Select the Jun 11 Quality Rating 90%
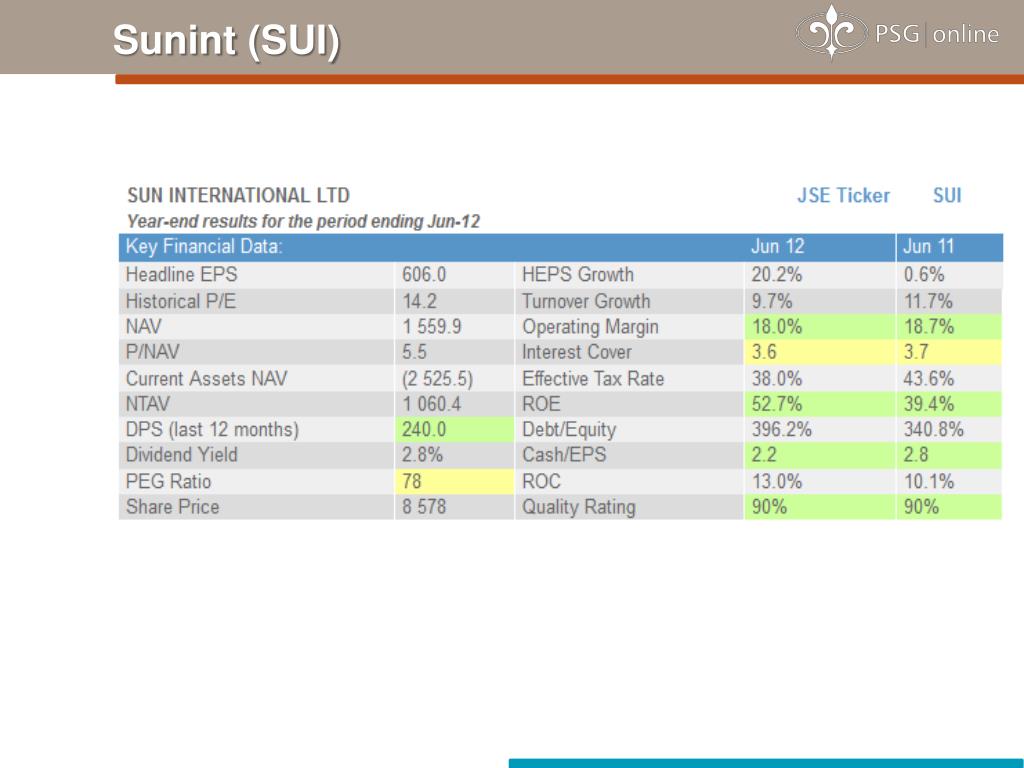The width and height of the screenshot is (1024, 768). [x=949, y=507]
